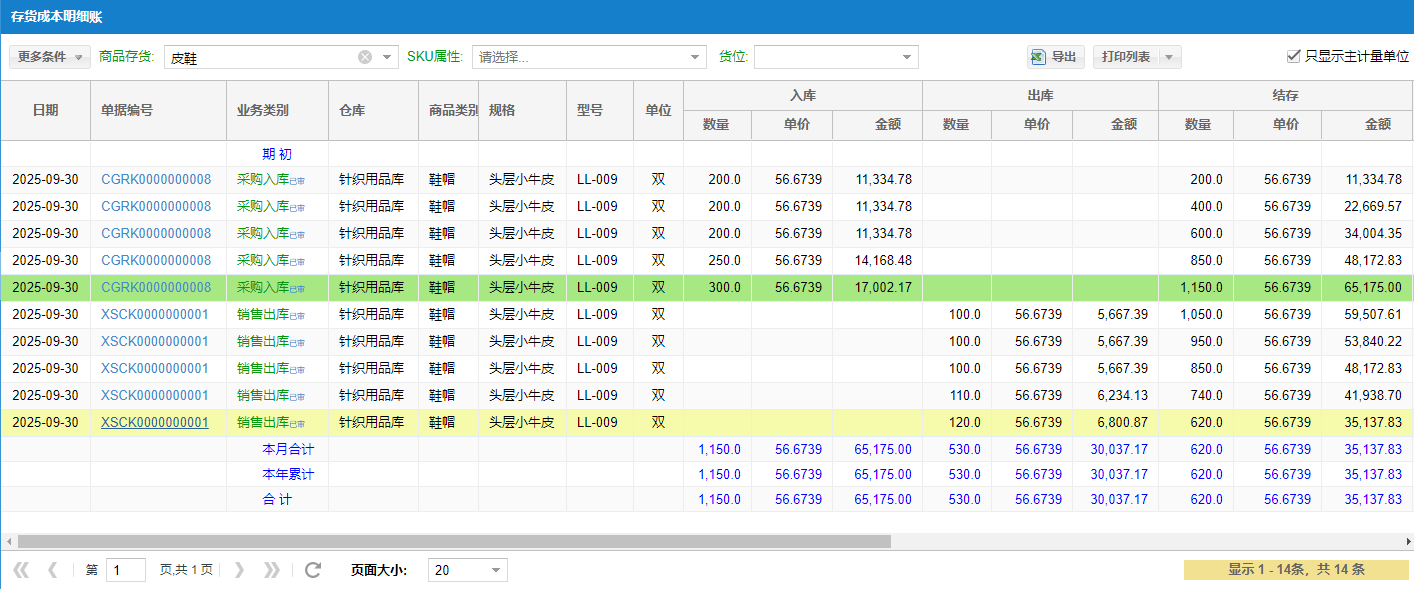Go to the first page
This screenshot has height=589, width=1414.
click(x=21, y=570)
